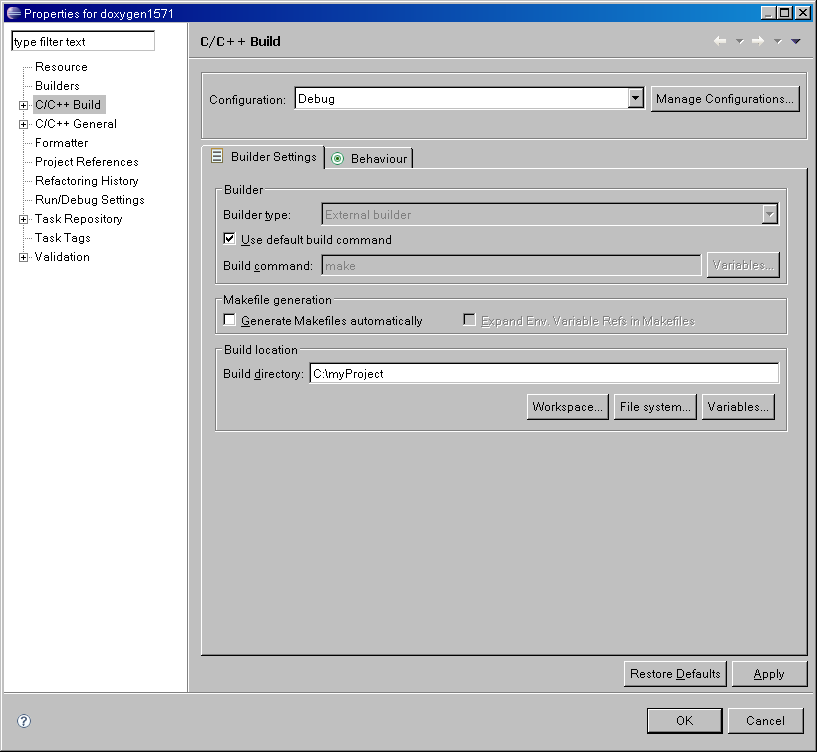817x752 pixels.
Task: Click the help question mark icon
Action: 24,721
